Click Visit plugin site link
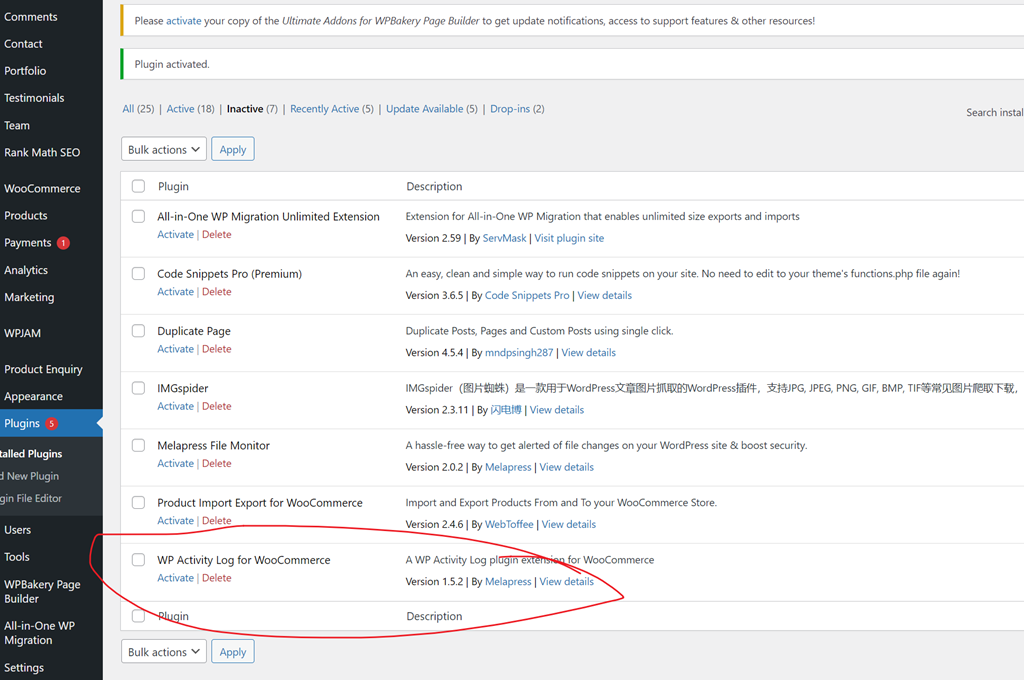The width and height of the screenshot is (1024, 680). (x=569, y=238)
